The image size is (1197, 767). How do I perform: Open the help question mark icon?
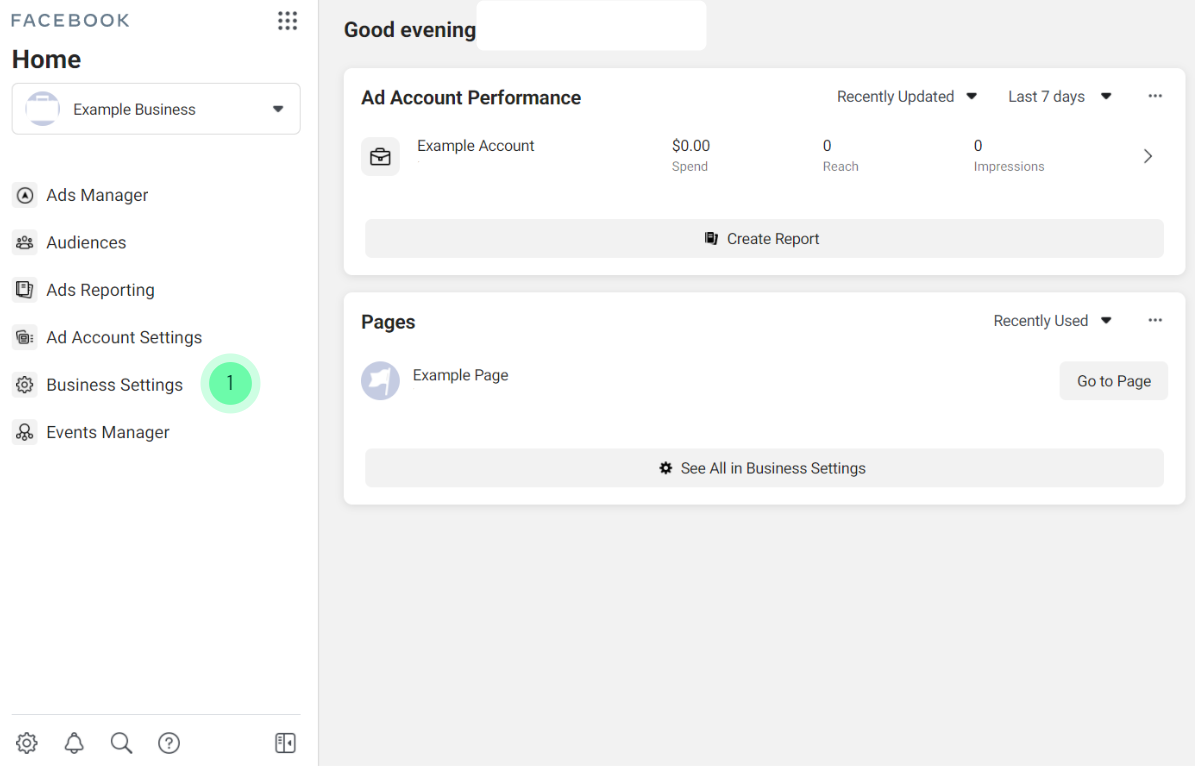click(x=169, y=743)
